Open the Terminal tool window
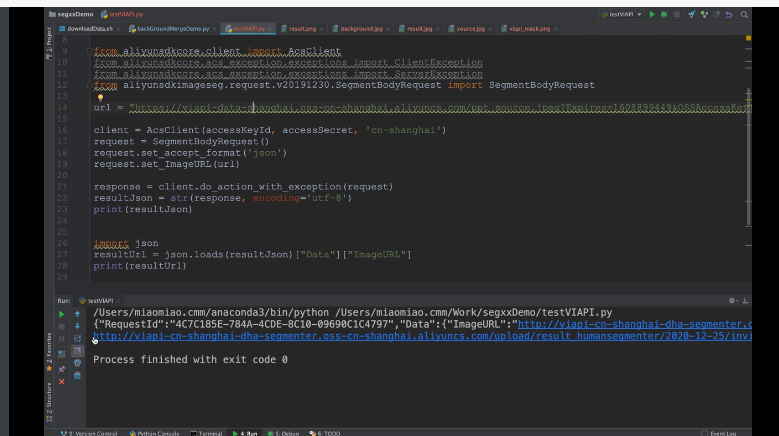The height and width of the screenshot is (436, 779). [x=206, y=433]
